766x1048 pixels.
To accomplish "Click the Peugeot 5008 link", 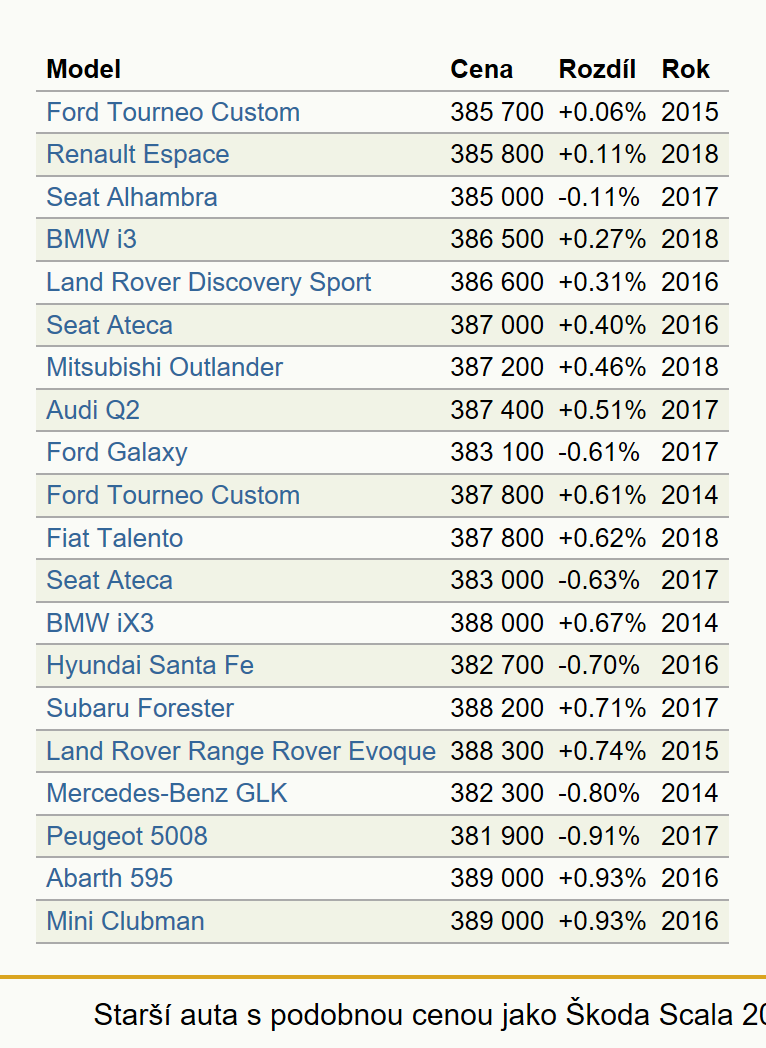I will click(127, 836).
